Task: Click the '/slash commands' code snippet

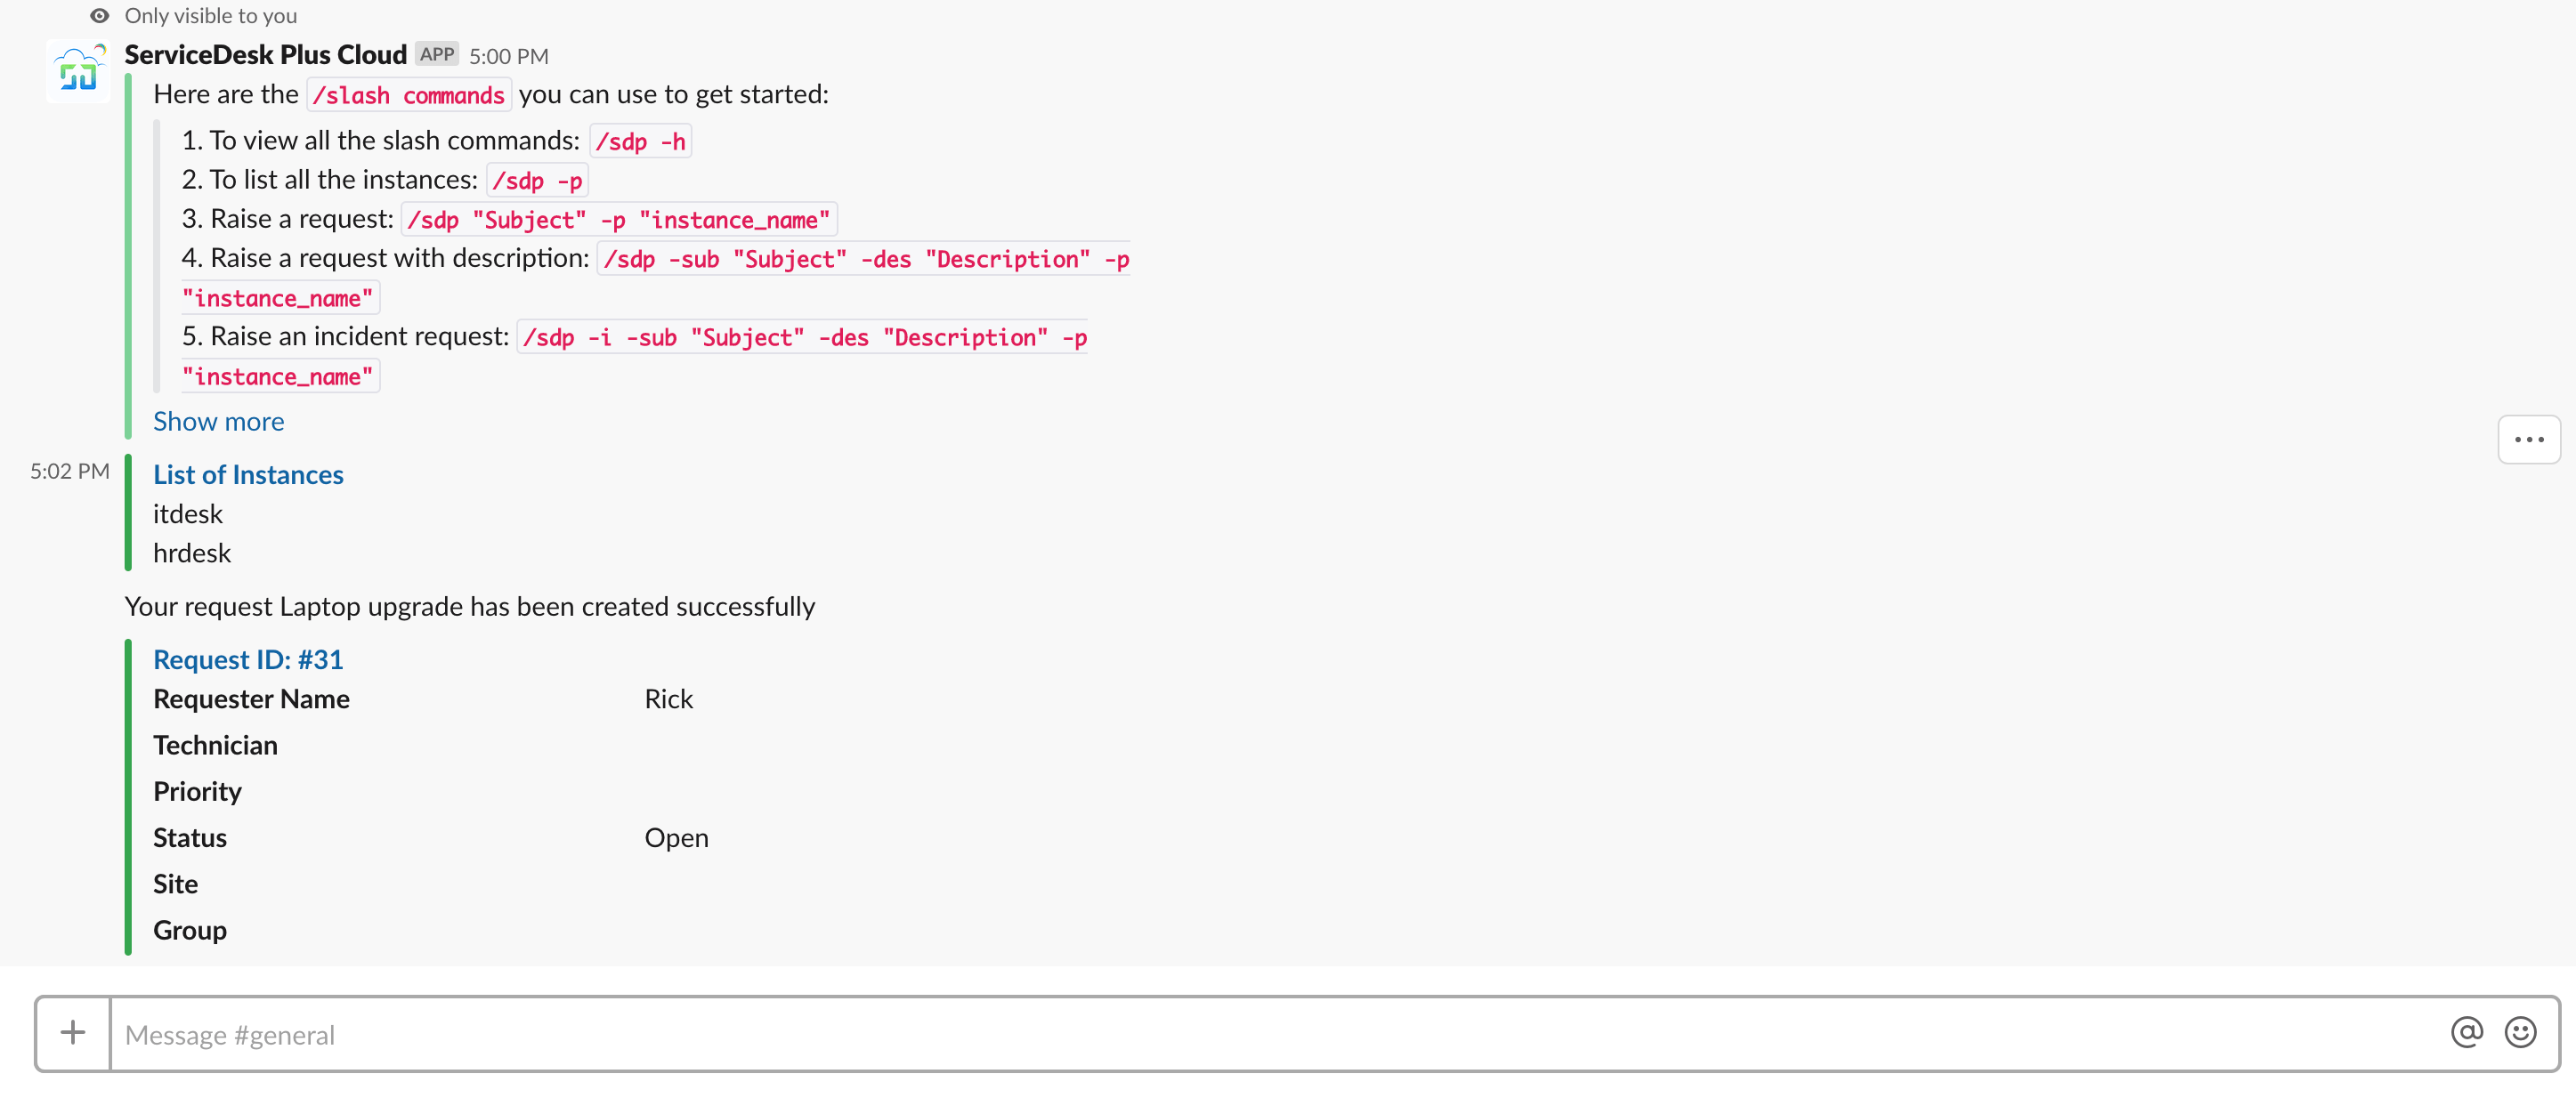Action: pos(408,95)
